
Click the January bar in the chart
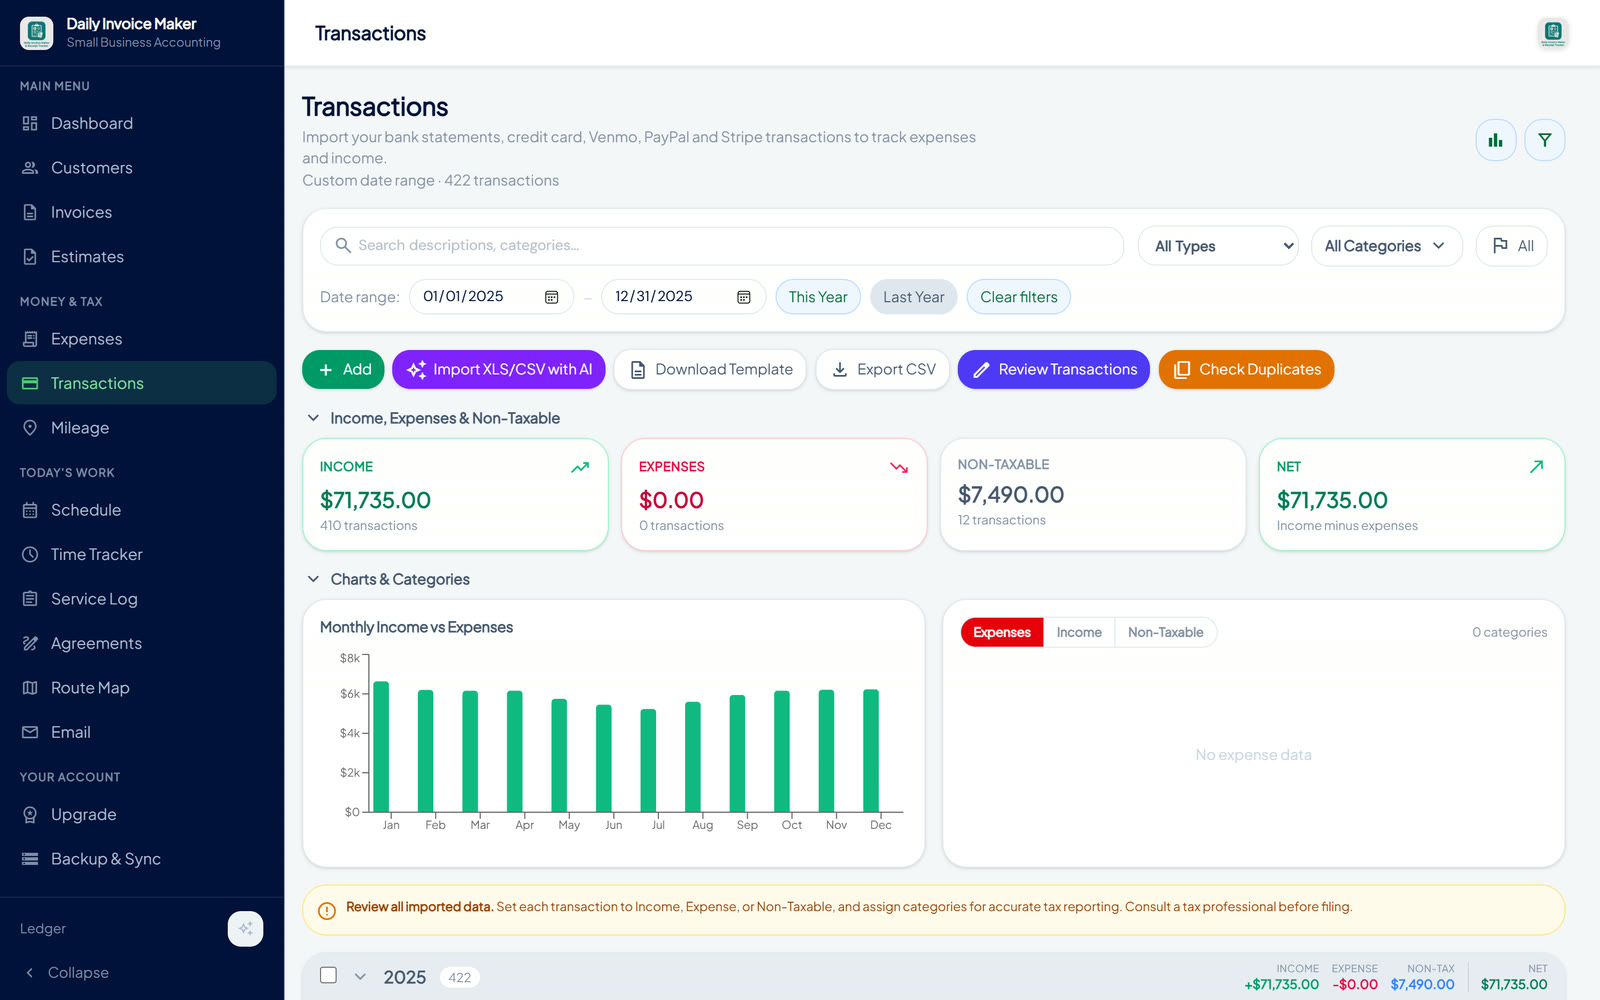pyautogui.click(x=381, y=746)
